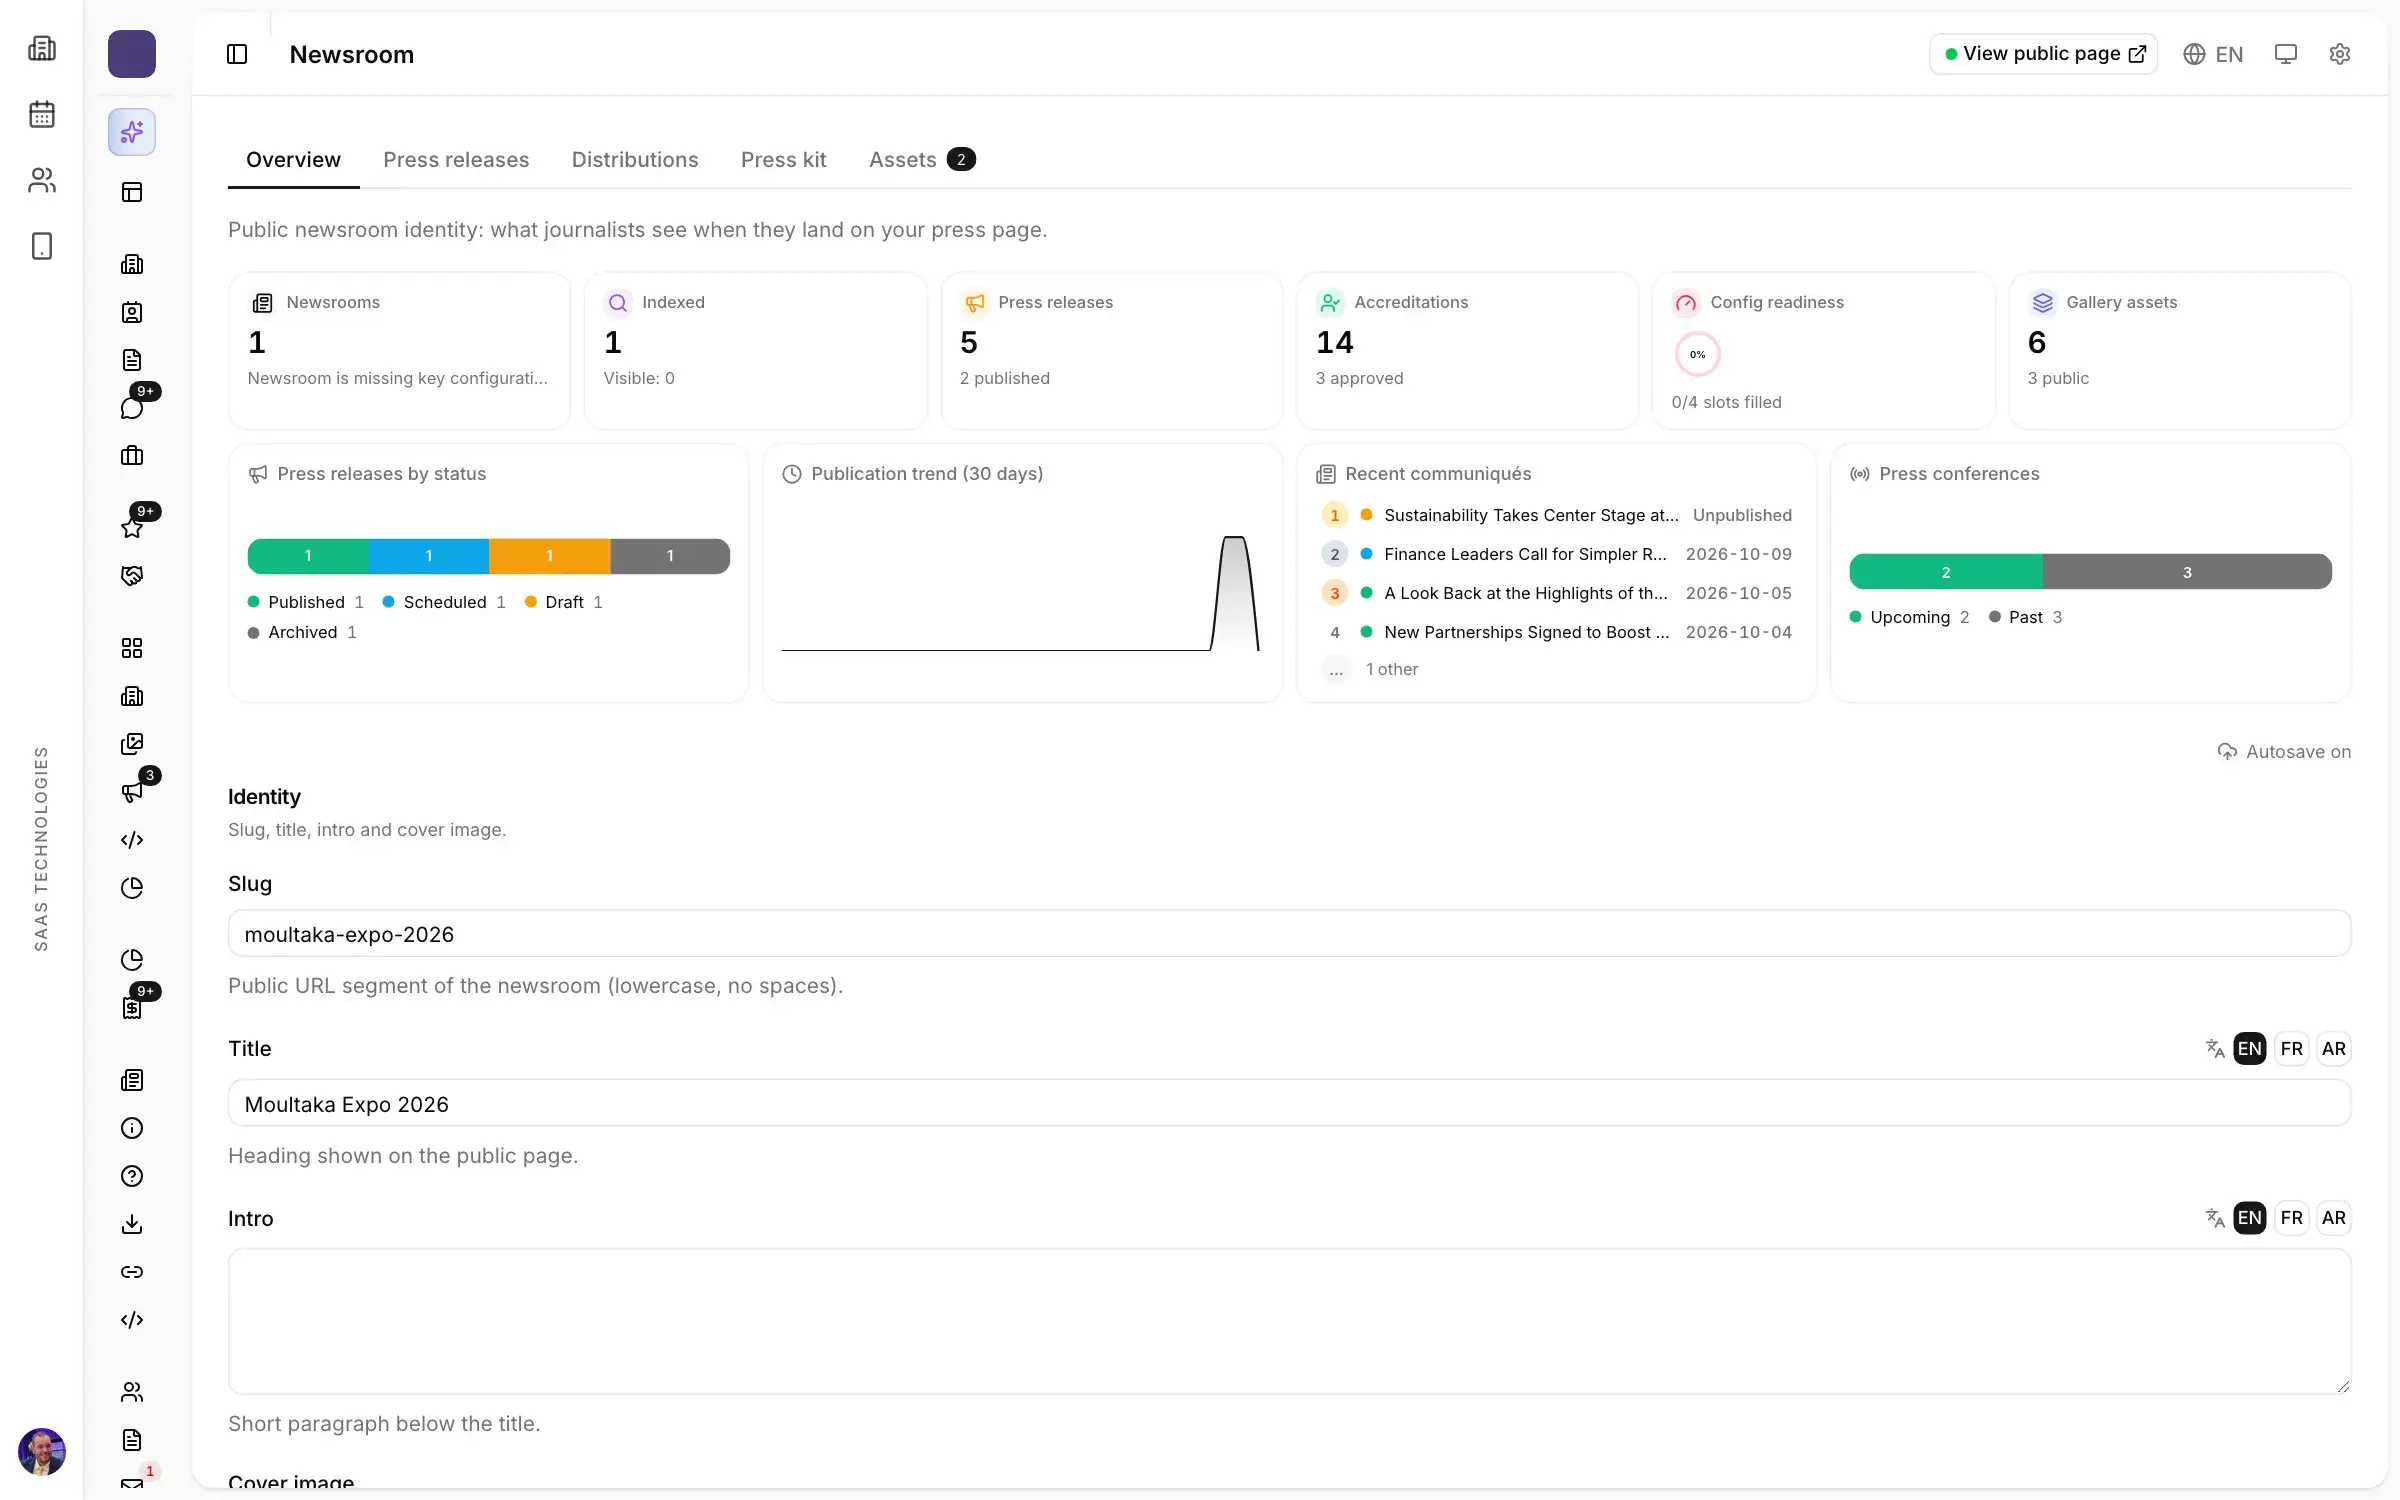The width and height of the screenshot is (2400, 1500).
Task: Open the people icon in left rail
Action: [x=42, y=180]
